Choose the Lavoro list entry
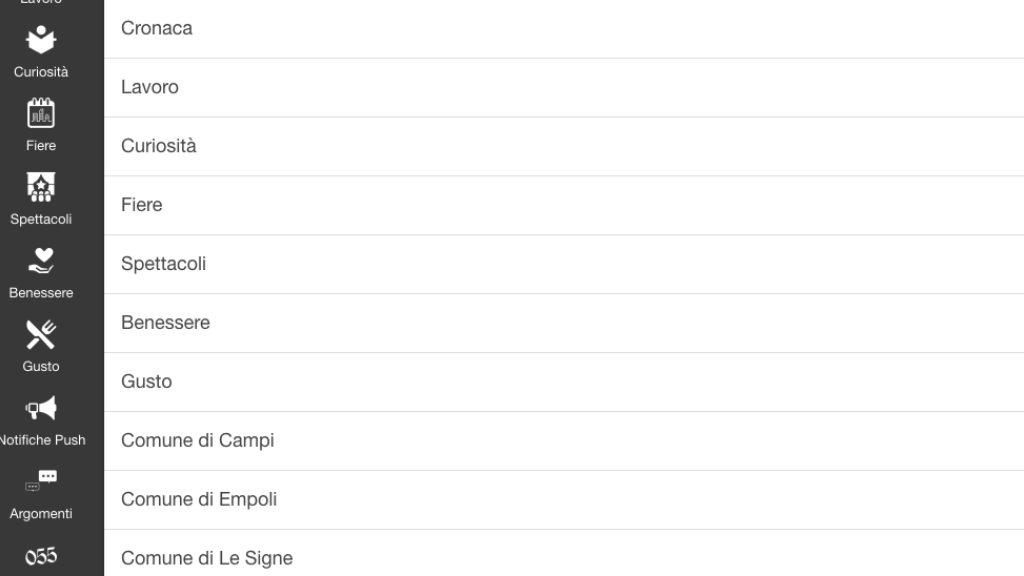 564,88
